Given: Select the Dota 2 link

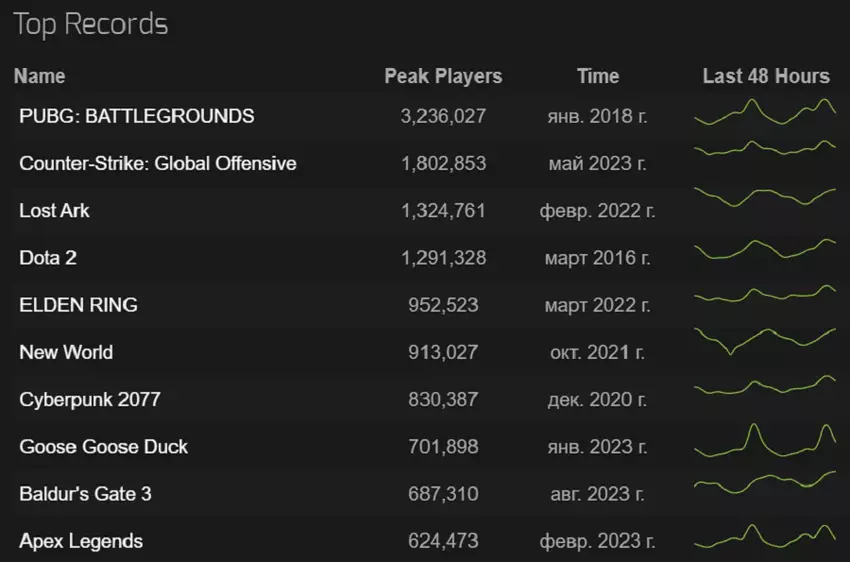Looking at the screenshot, I should click(x=48, y=258).
